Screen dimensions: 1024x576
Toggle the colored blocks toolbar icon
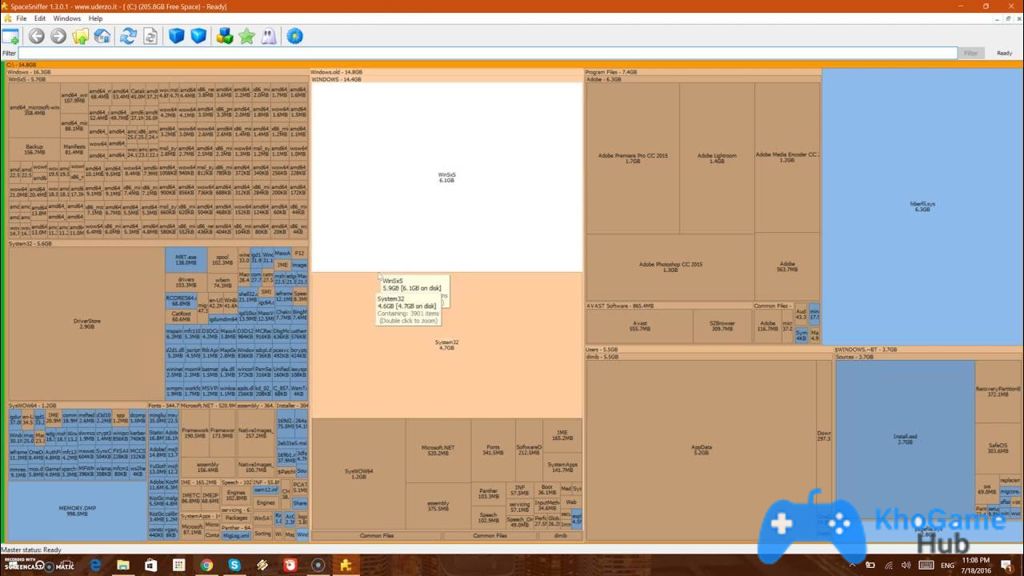[x=224, y=37]
